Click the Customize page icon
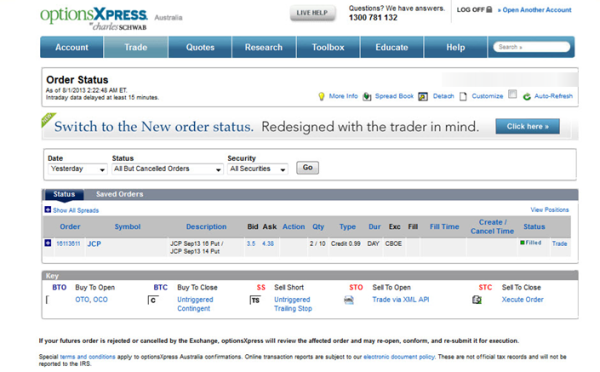The image size is (600, 372). [463, 97]
